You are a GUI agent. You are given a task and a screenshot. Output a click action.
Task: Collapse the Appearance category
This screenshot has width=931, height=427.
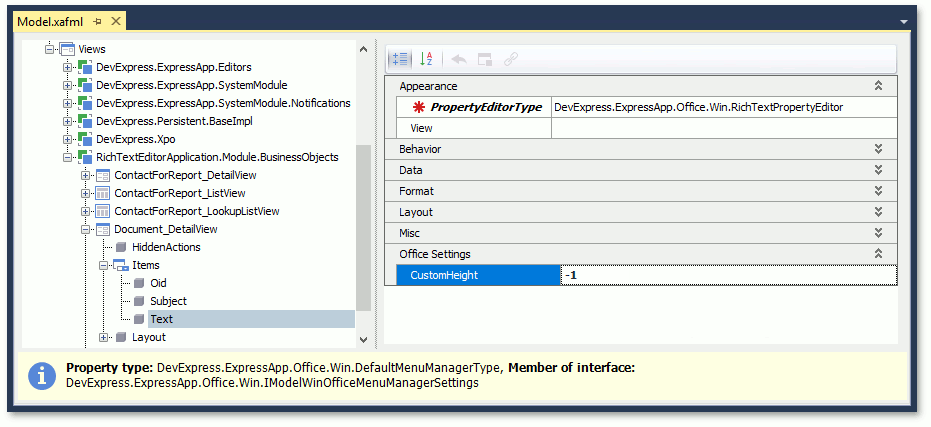point(879,86)
